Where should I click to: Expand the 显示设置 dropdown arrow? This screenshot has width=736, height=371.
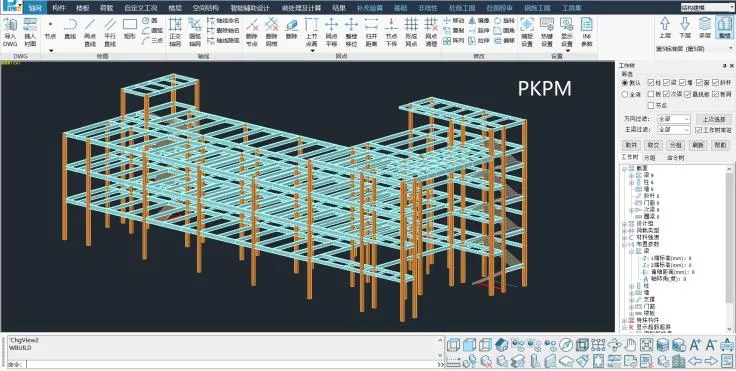(x=567, y=50)
